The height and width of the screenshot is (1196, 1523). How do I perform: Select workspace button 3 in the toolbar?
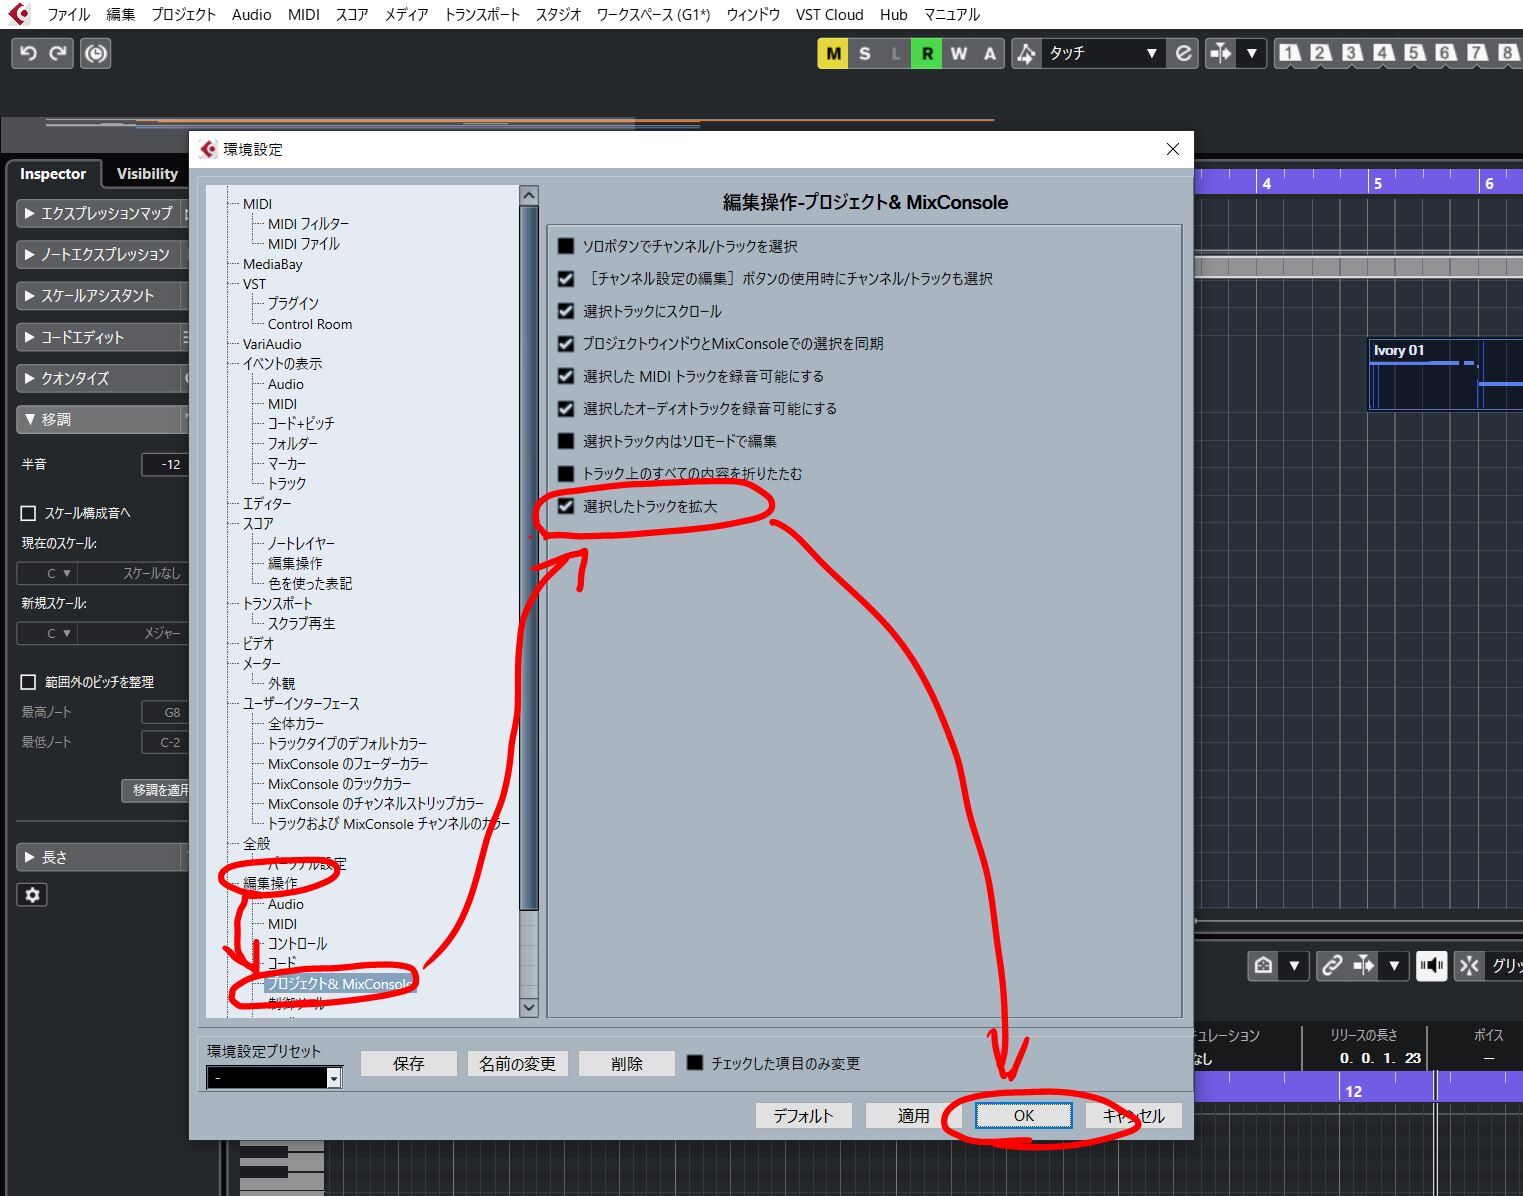click(1352, 53)
